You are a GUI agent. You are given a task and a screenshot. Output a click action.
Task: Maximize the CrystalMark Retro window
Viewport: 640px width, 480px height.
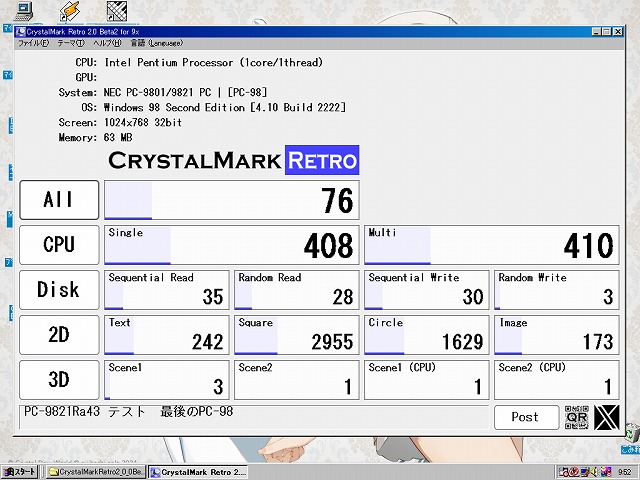pos(607,32)
